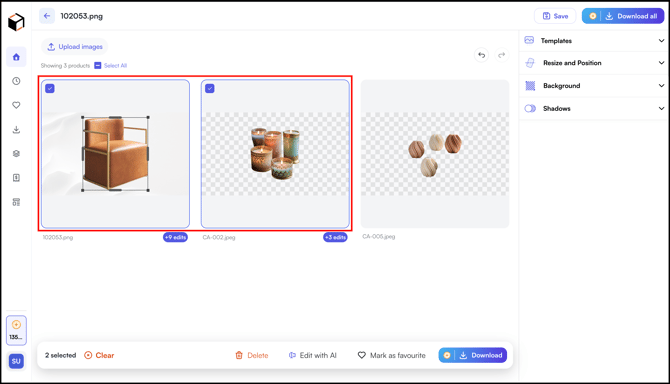Open the favourites heart icon in sidebar
670x384 pixels.
16,105
